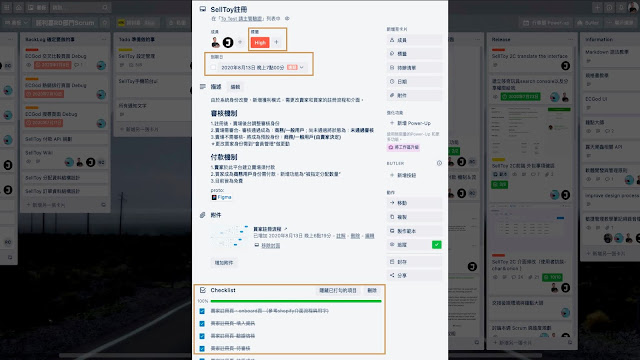Click the SellToy card title text
Screen dimensions: 640x360
[x=229, y=9]
